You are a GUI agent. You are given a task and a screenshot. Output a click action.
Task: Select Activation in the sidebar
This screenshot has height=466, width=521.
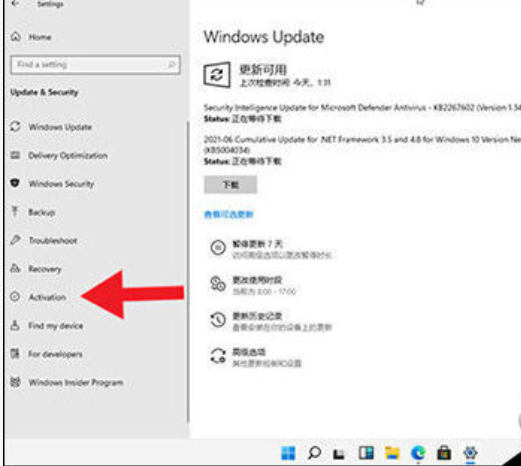tap(38, 297)
